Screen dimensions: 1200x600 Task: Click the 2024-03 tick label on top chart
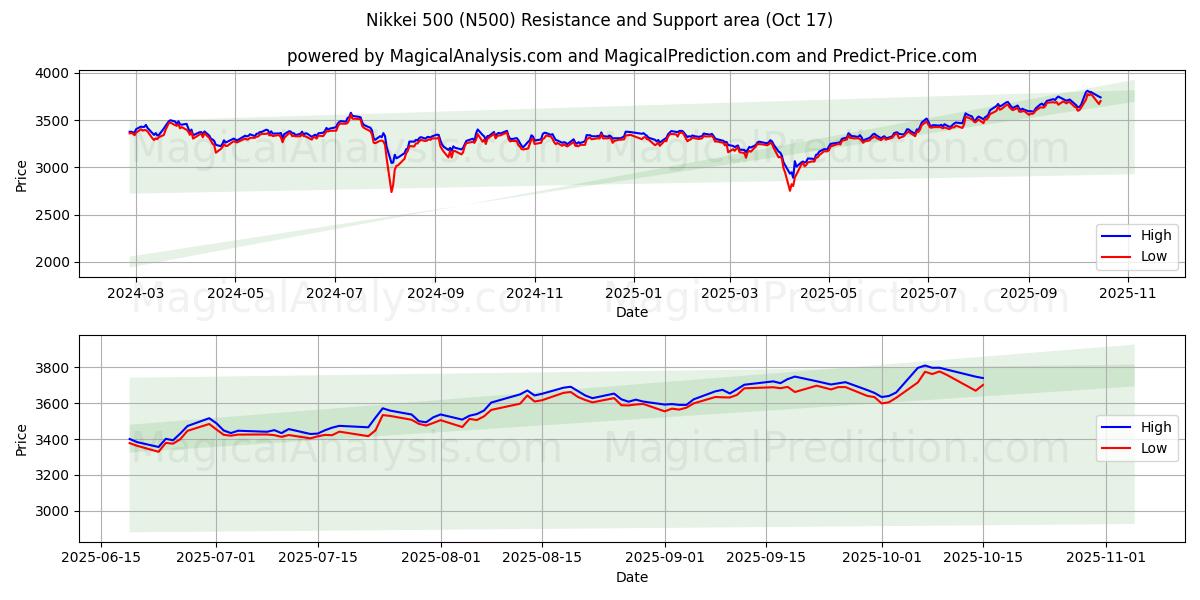click(135, 294)
